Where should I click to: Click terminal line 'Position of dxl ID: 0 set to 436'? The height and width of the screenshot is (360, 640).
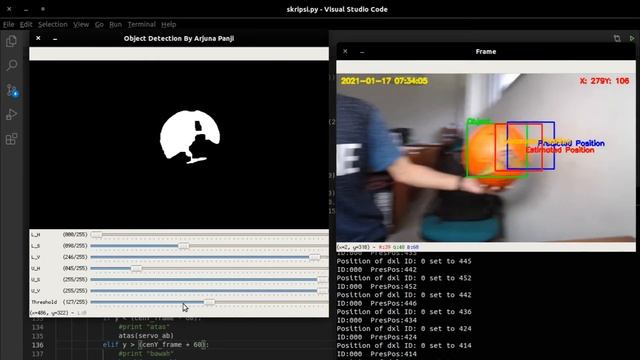[404, 312]
